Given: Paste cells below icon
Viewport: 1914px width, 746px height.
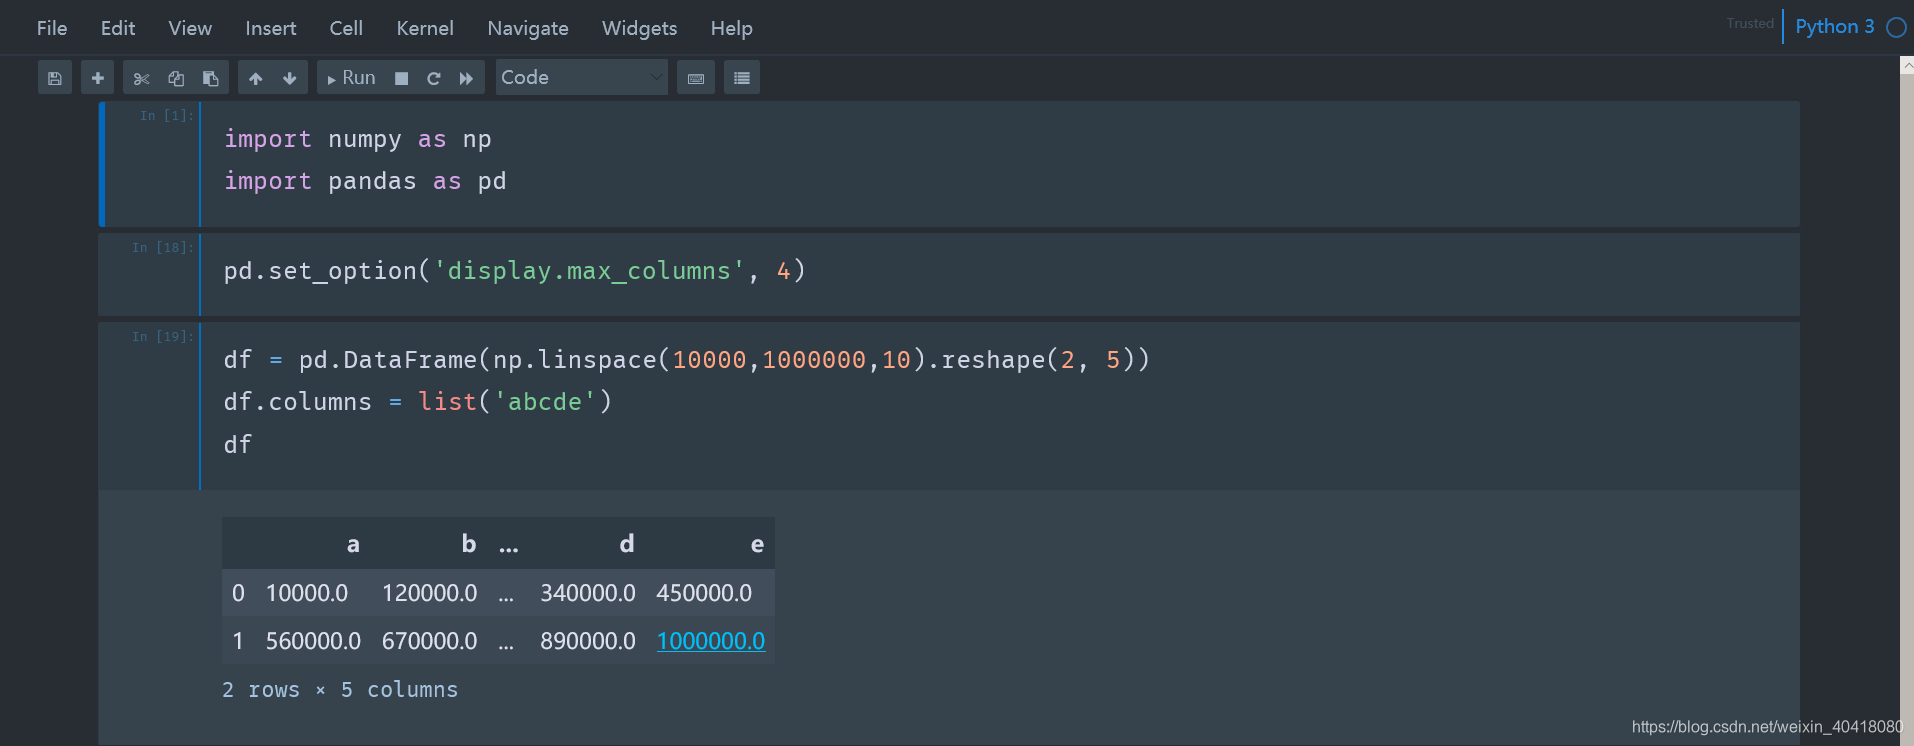Looking at the screenshot, I should 210,78.
